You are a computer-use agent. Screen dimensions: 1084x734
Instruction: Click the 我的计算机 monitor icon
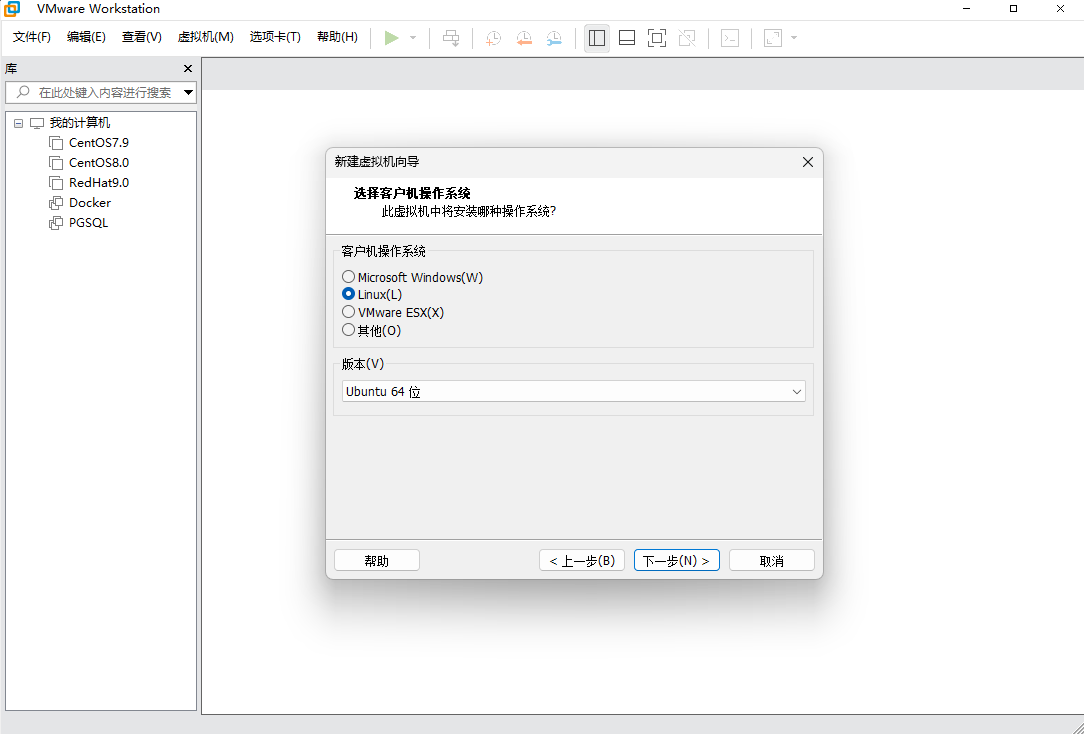coord(37,124)
